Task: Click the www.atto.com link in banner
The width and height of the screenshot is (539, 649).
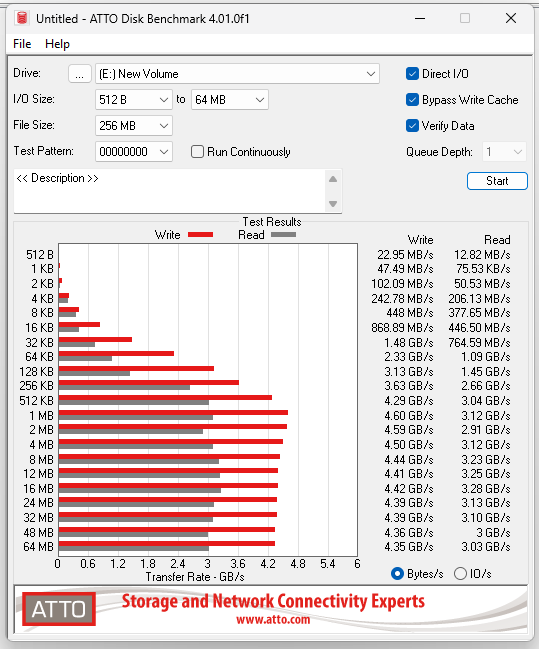Action: point(273,620)
